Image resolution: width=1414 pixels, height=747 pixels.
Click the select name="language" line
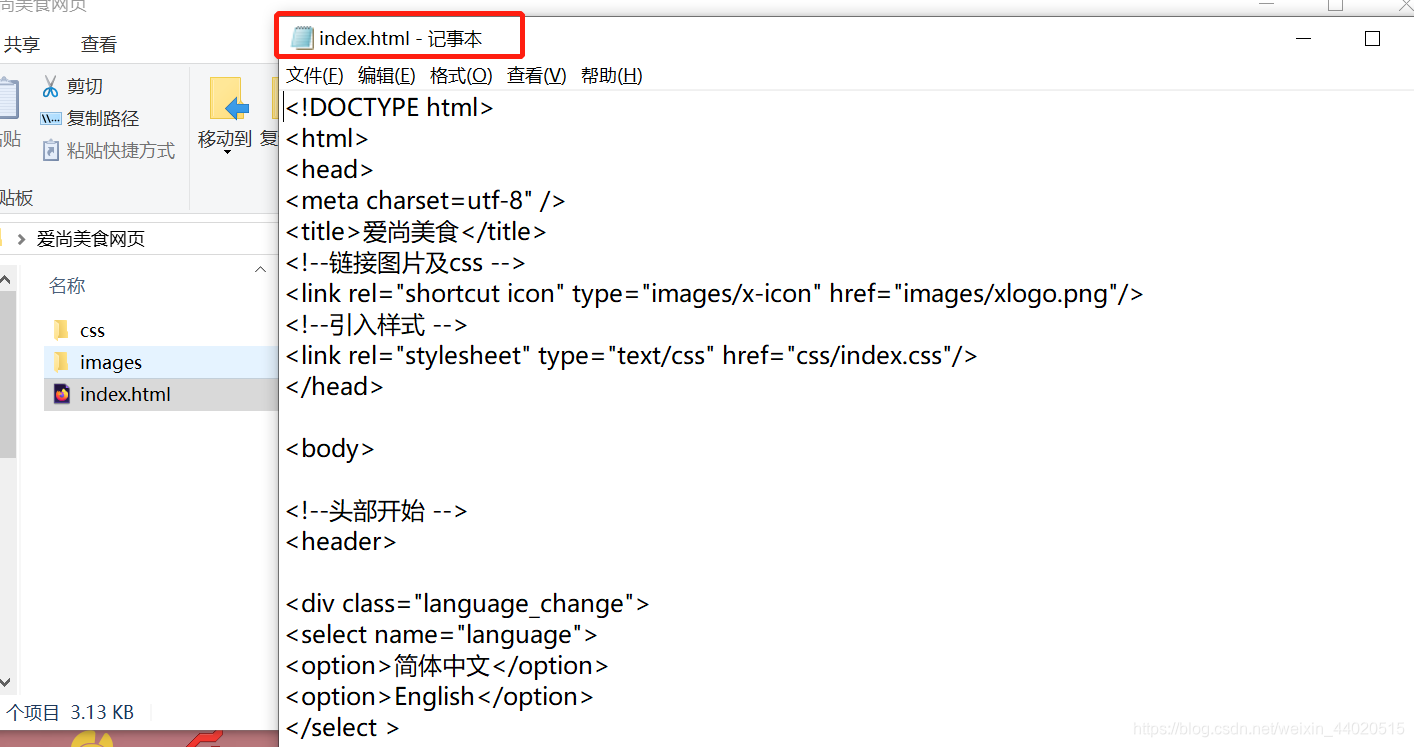click(441, 635)
